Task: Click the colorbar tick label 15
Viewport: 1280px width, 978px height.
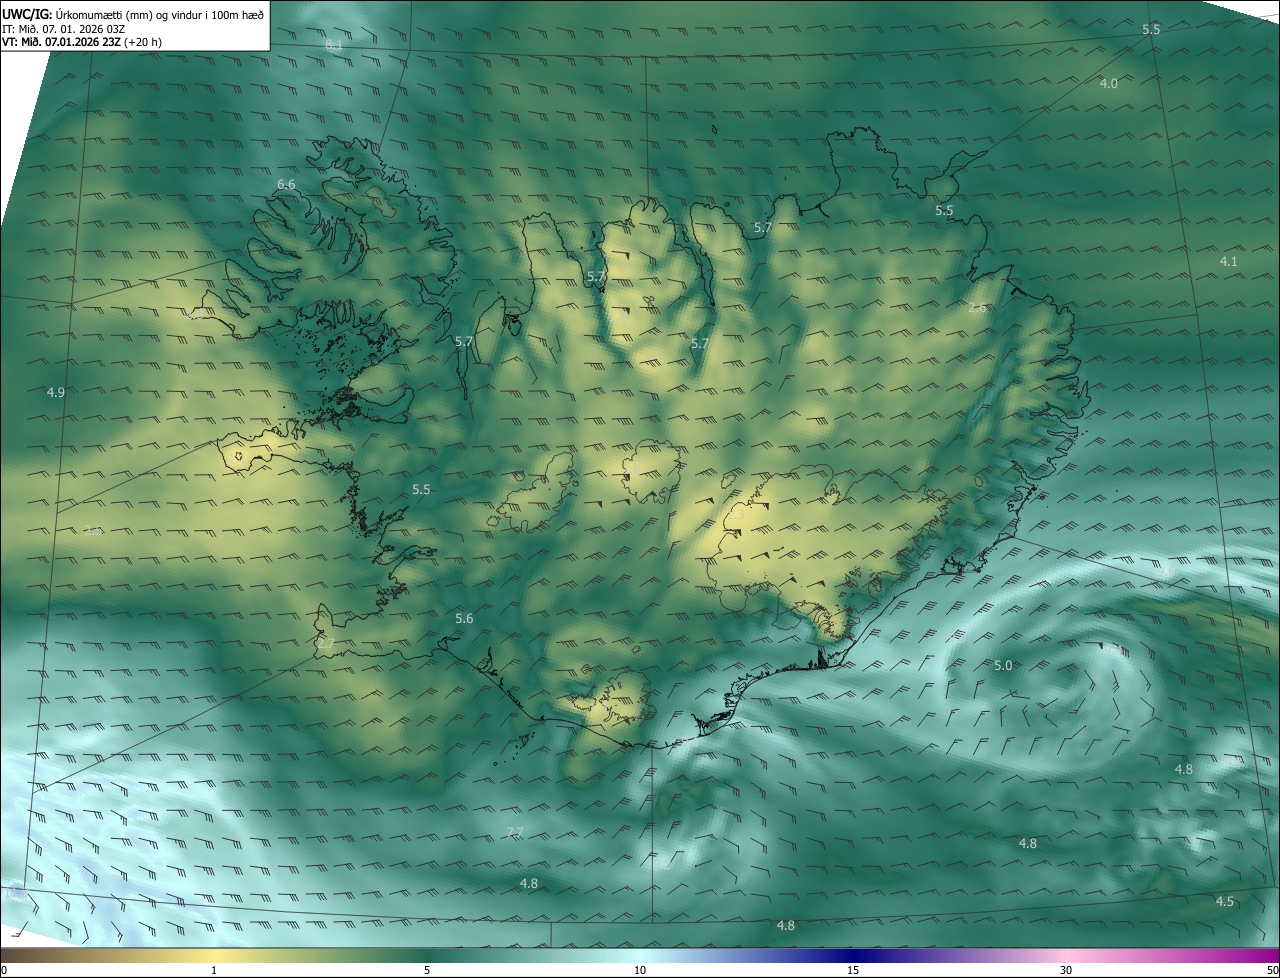Action: (853, 971)
